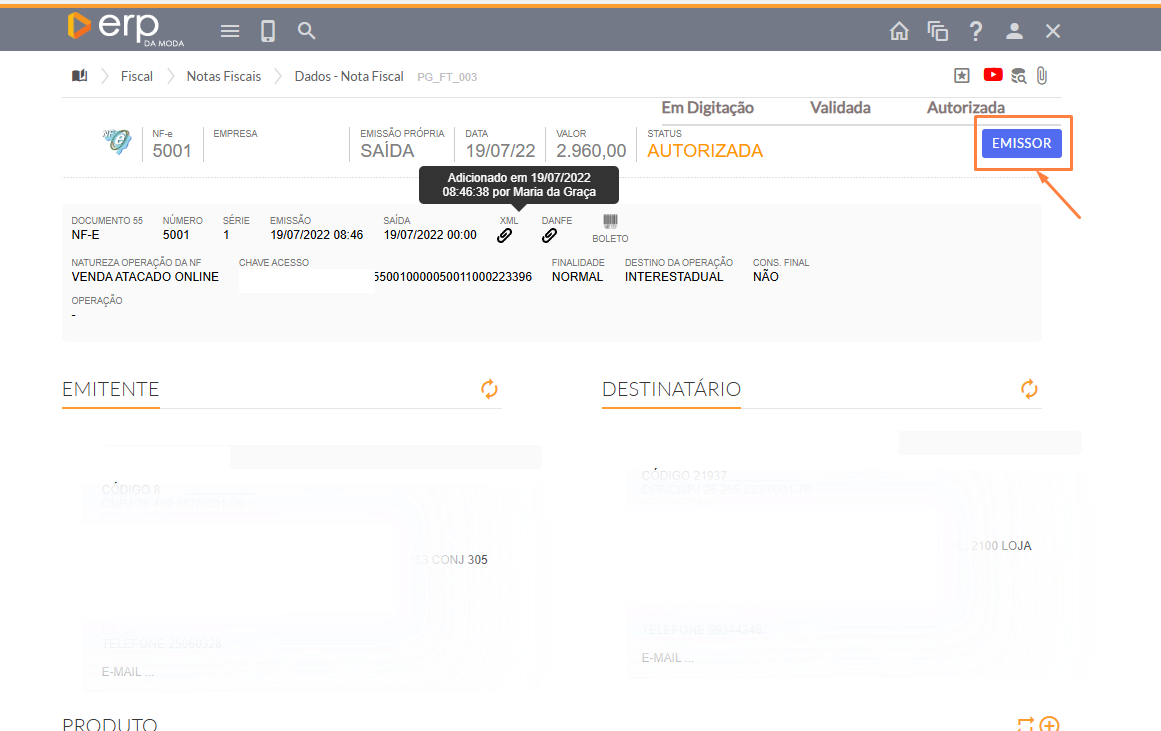The image size is (1161, 731).
Task: Open the DANFE attachment paperclip
Action: 549,236
